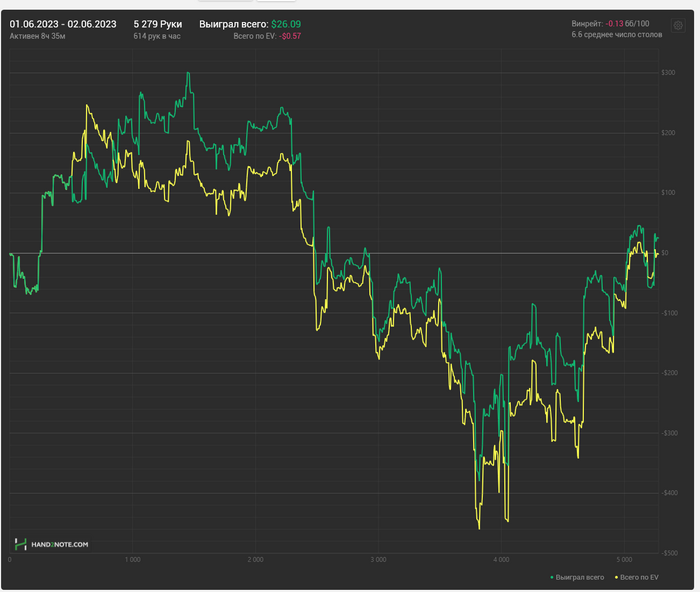Image resolution: width=700 pixels, height=592 pixels.
Task: Click the $0 baseline axis label
Action: (665, 253)
